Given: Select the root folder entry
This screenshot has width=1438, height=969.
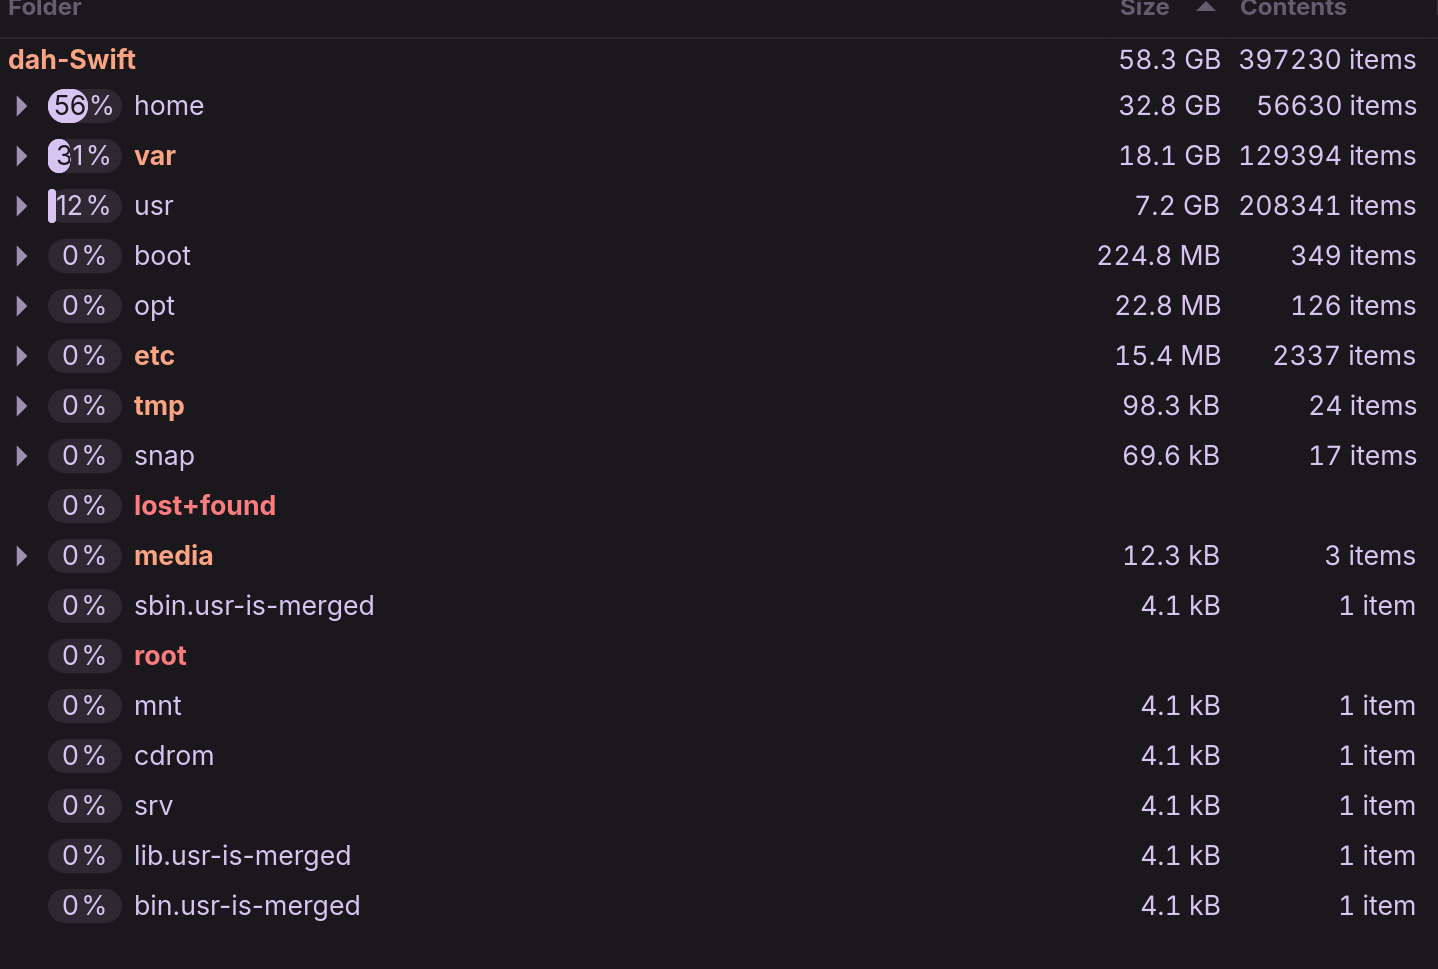Looking at the screenshot, I should click(160, 656).
